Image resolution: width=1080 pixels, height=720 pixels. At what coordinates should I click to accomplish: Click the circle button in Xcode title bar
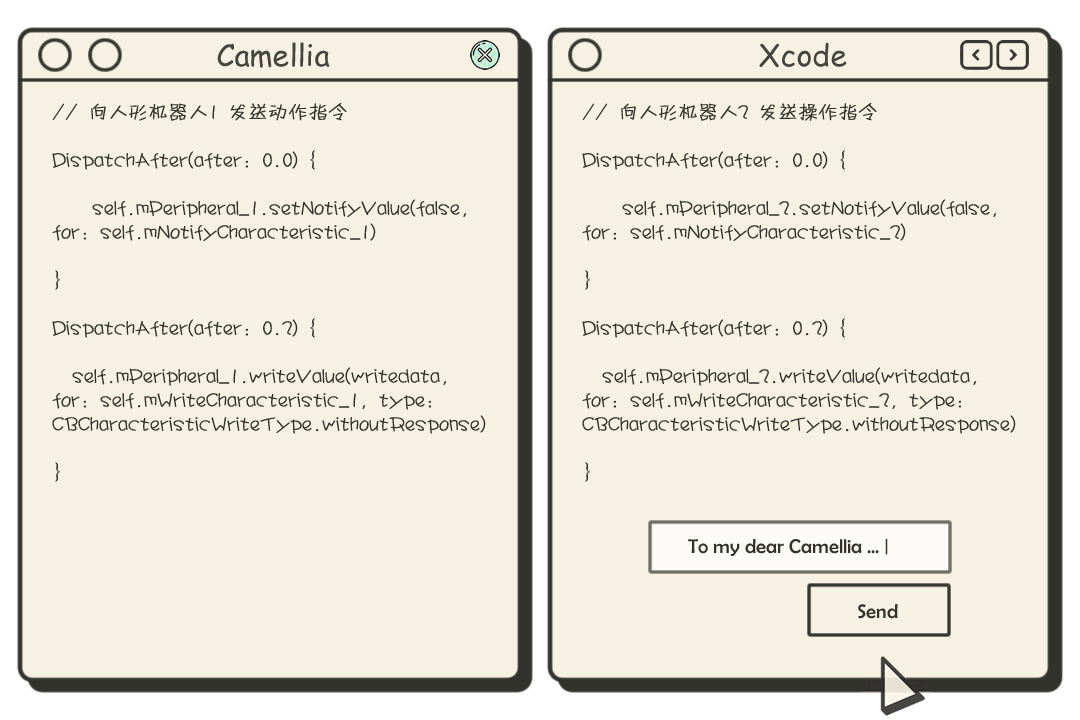(585, 55)
